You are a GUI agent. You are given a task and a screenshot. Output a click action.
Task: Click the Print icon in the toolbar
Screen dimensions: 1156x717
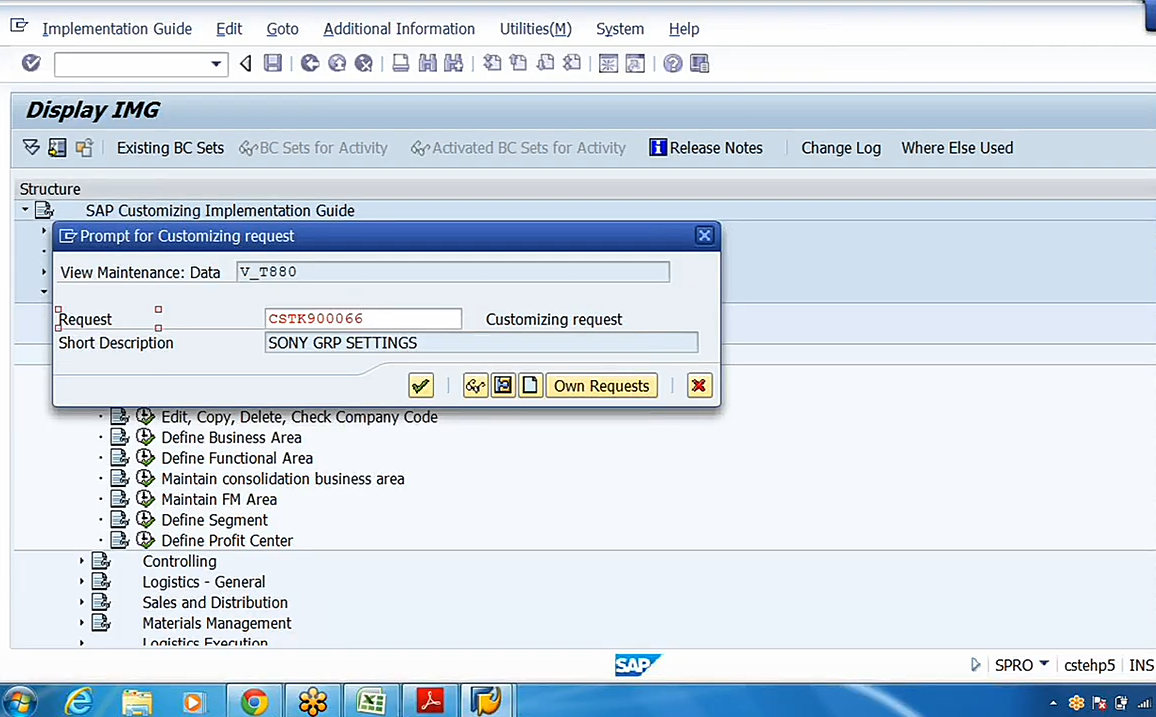click(x=400, y=63)
